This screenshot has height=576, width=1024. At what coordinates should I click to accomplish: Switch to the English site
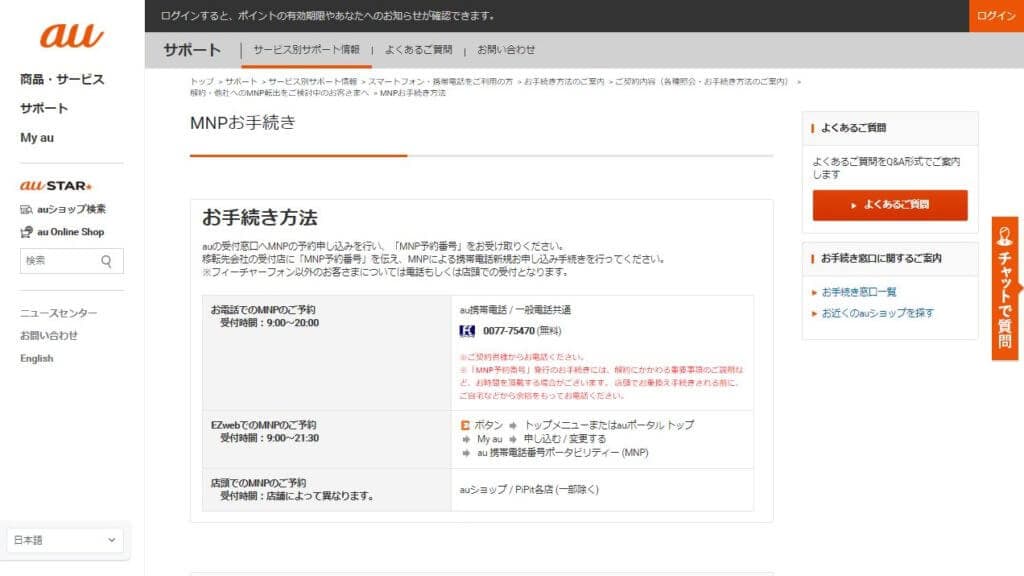click(x=37, y=359)
